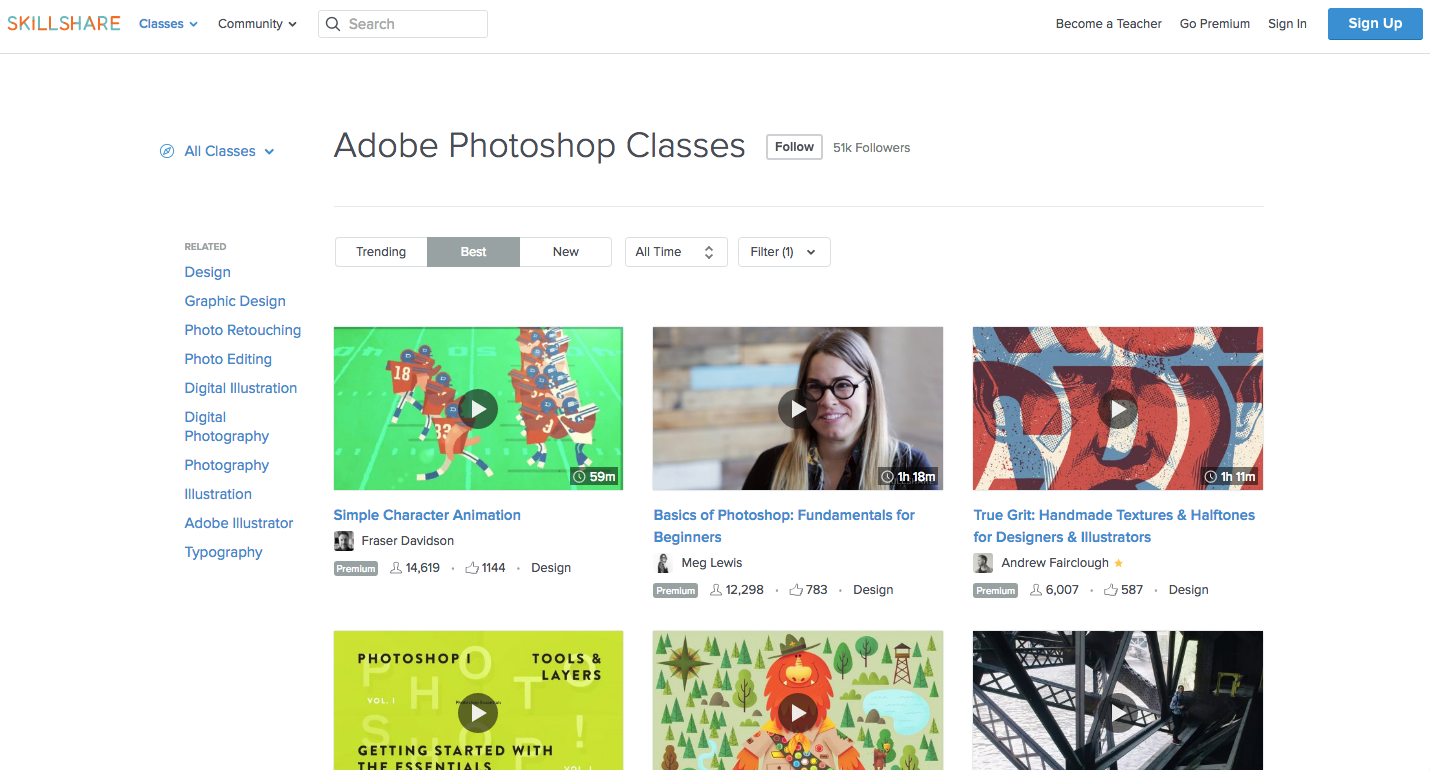Viewport: 1430px width, 770px height.
Task: Click Andrew Fairclough's avatar
Action: pyautogui.click(x=983, y=563)
